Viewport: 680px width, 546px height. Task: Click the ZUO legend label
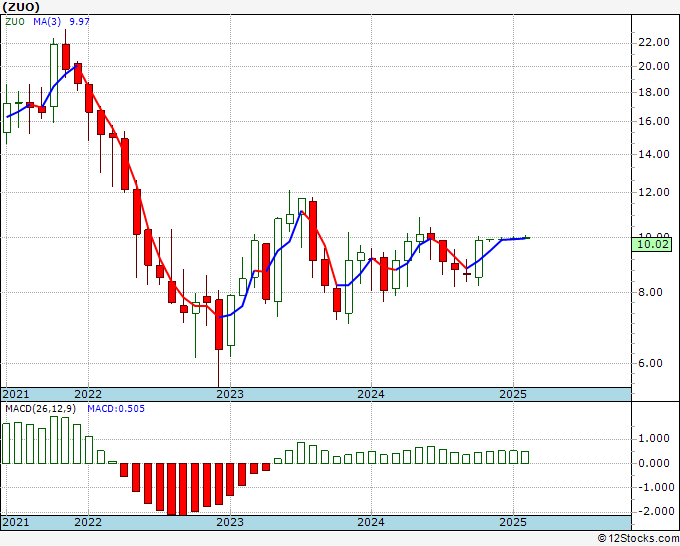(x=15, y=22)
